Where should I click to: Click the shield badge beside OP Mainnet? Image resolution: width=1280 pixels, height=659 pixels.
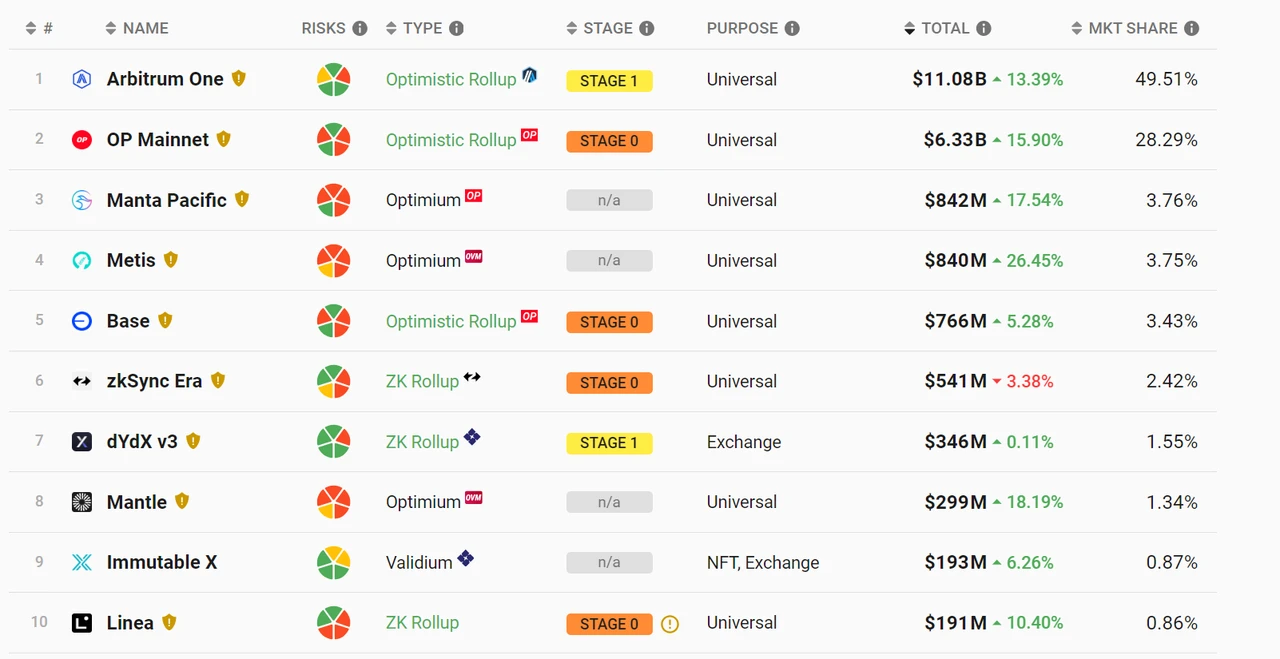224,139
